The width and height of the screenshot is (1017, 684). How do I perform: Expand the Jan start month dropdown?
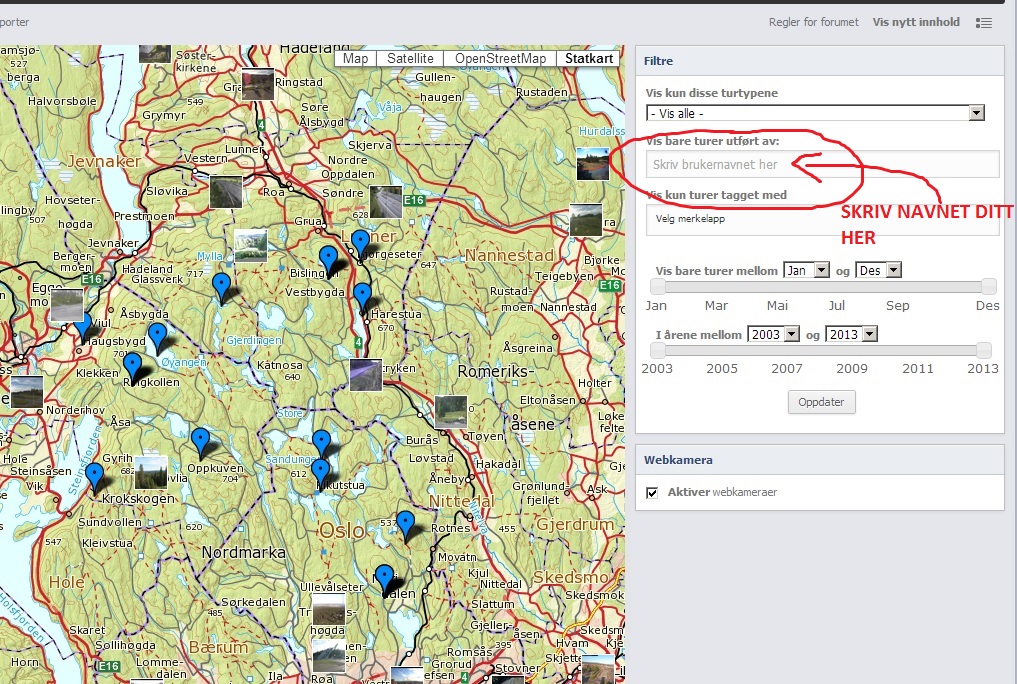coord(806,270)
